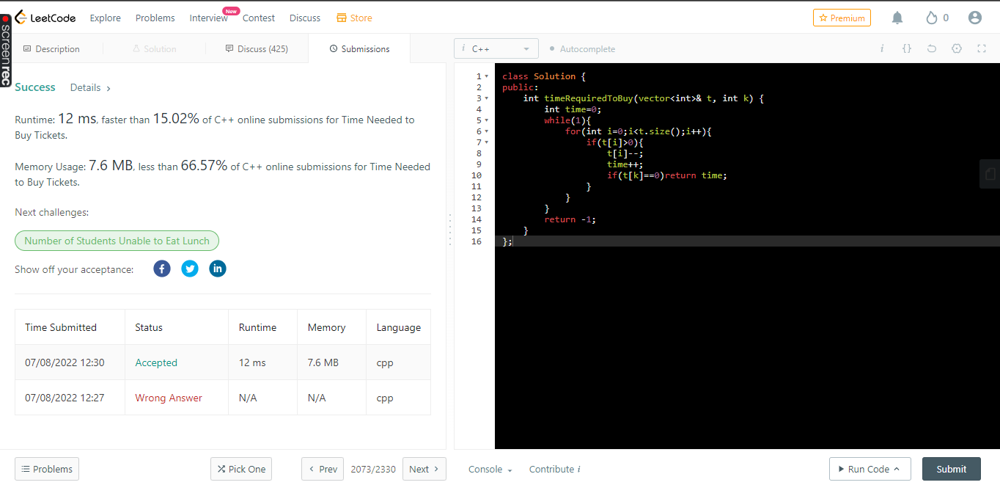1000x485 pixels.
Task: Share acceptance on Facebook
Action: pos(162,269)
